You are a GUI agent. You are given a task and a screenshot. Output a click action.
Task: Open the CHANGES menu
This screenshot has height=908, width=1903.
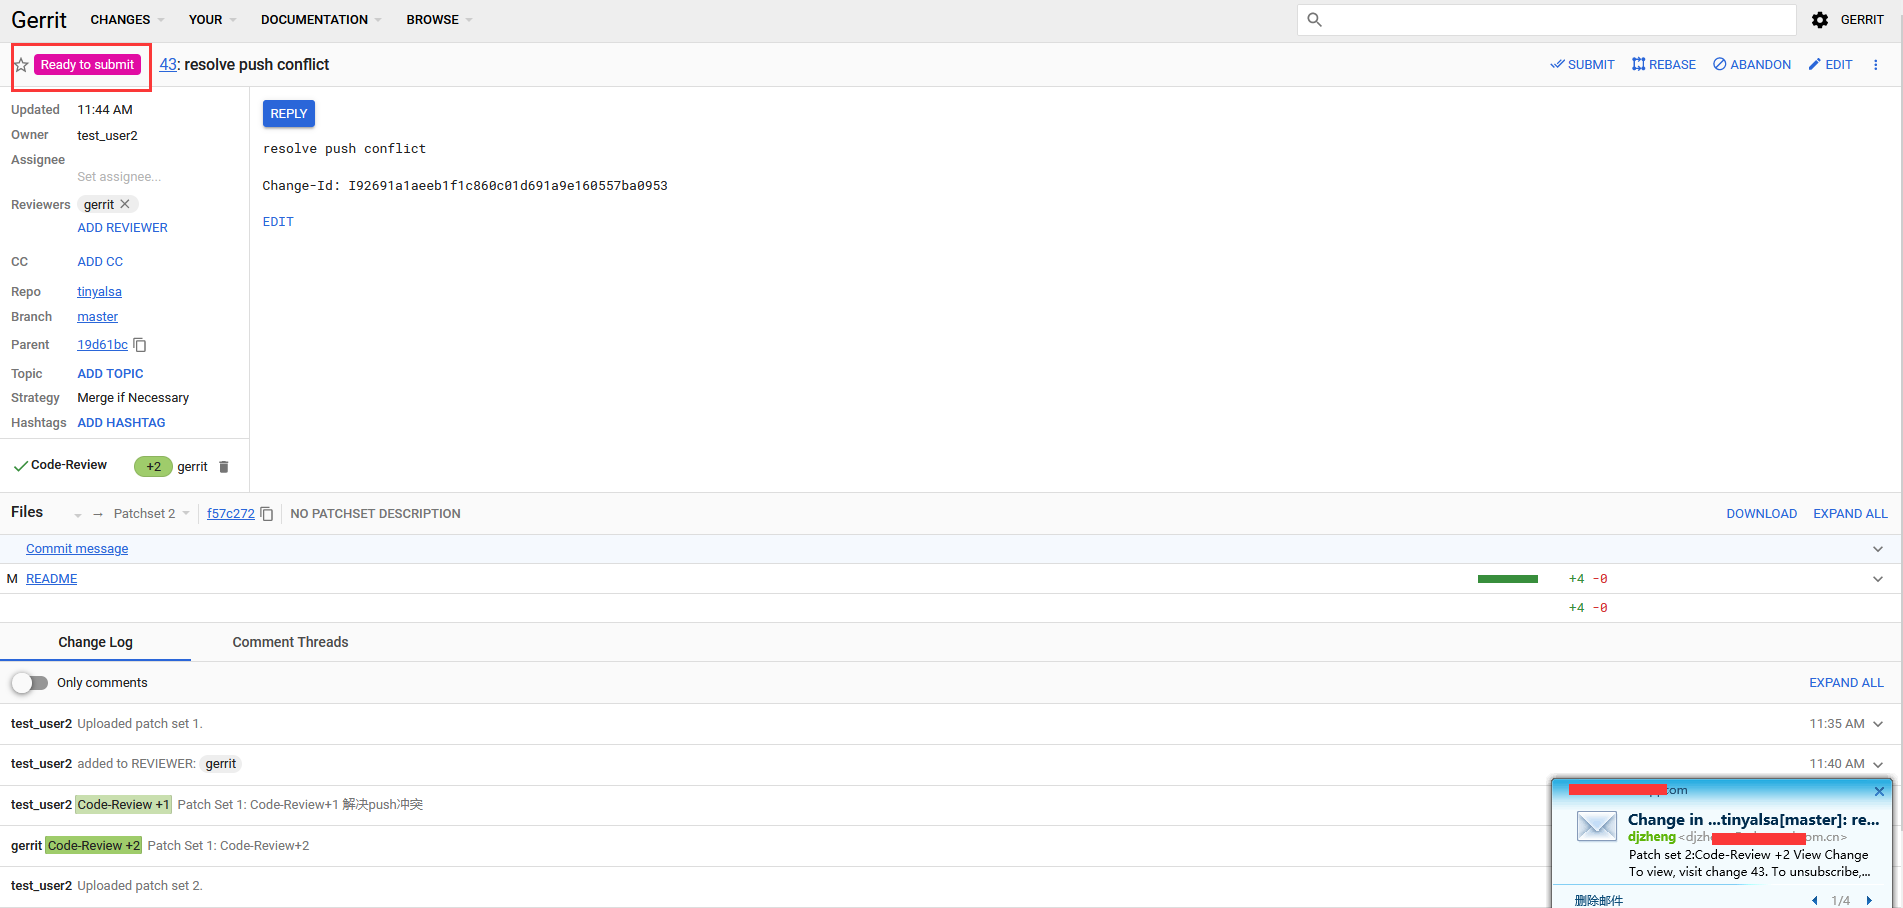127,20
